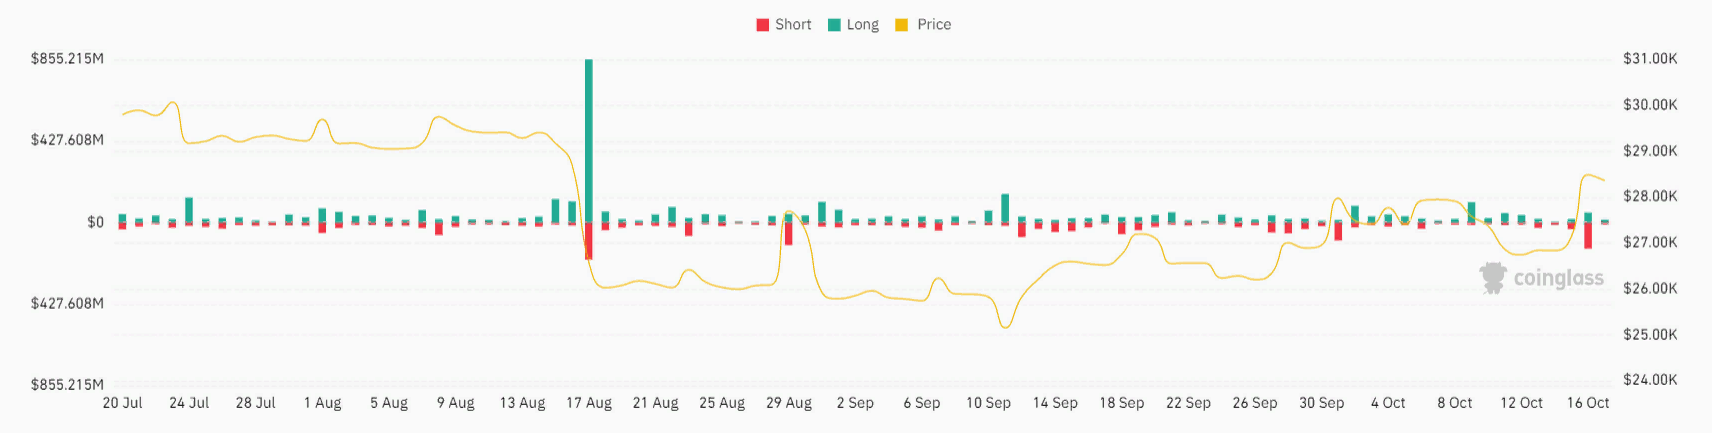Image resolution: width=1712 pixels, height=433 pixels.
Task: Select the 16 Oct date label
Action: (1588, 403)
